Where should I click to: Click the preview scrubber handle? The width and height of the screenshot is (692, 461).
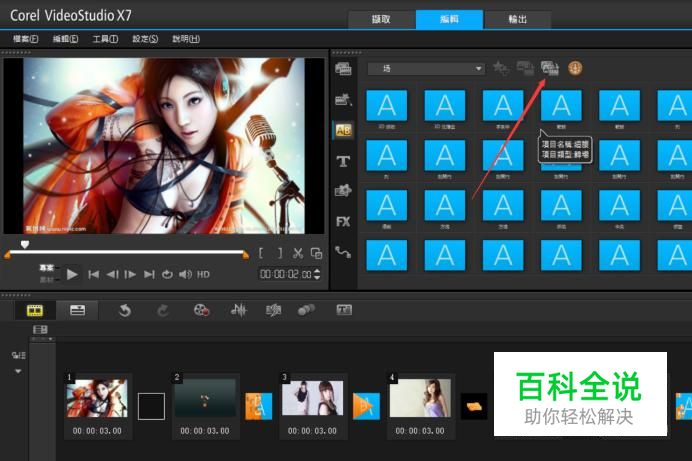[25, 244]
